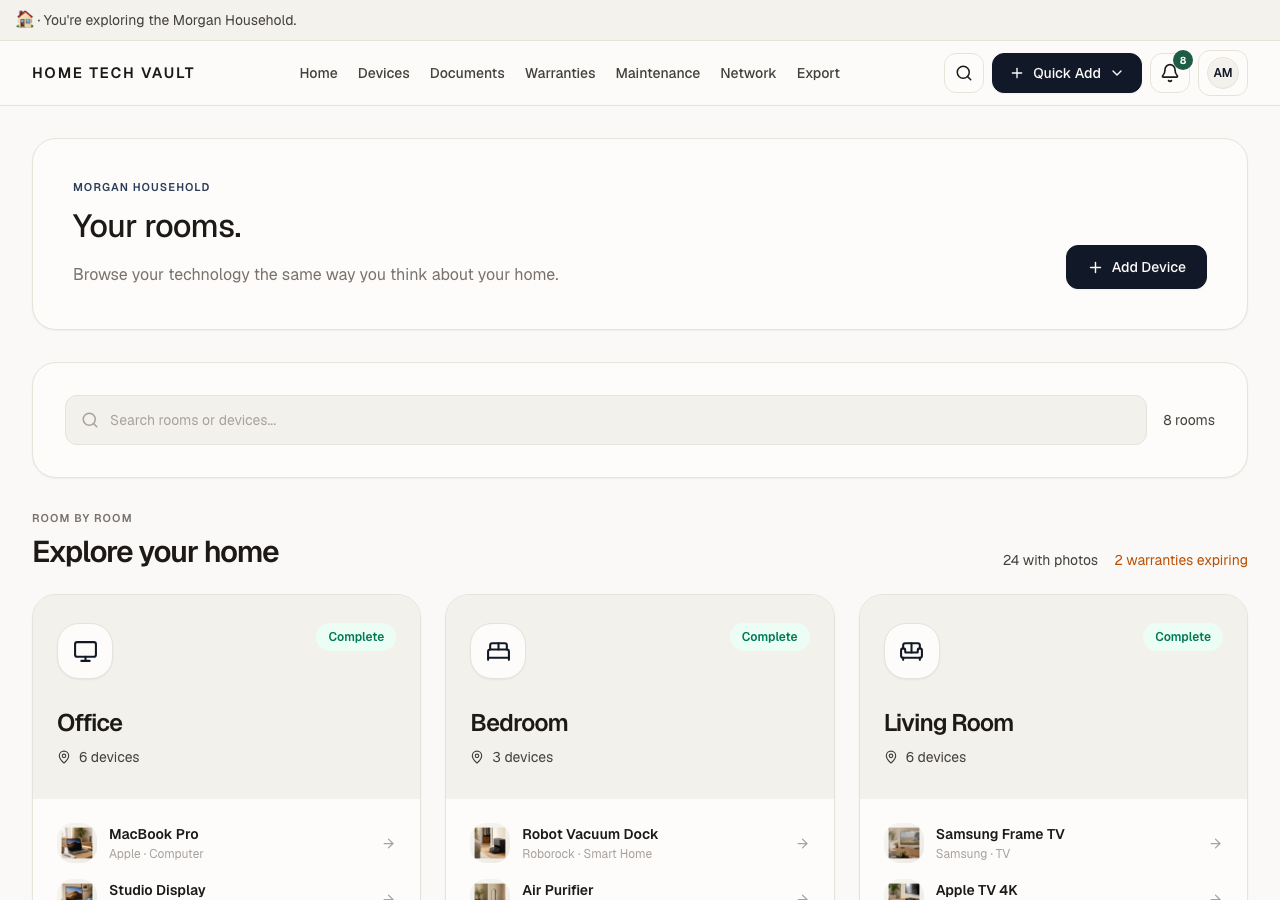The width and height of the screenshot is (1280, 900).
Task: Select the MacBook Pro device row
Action: (227, 843)
